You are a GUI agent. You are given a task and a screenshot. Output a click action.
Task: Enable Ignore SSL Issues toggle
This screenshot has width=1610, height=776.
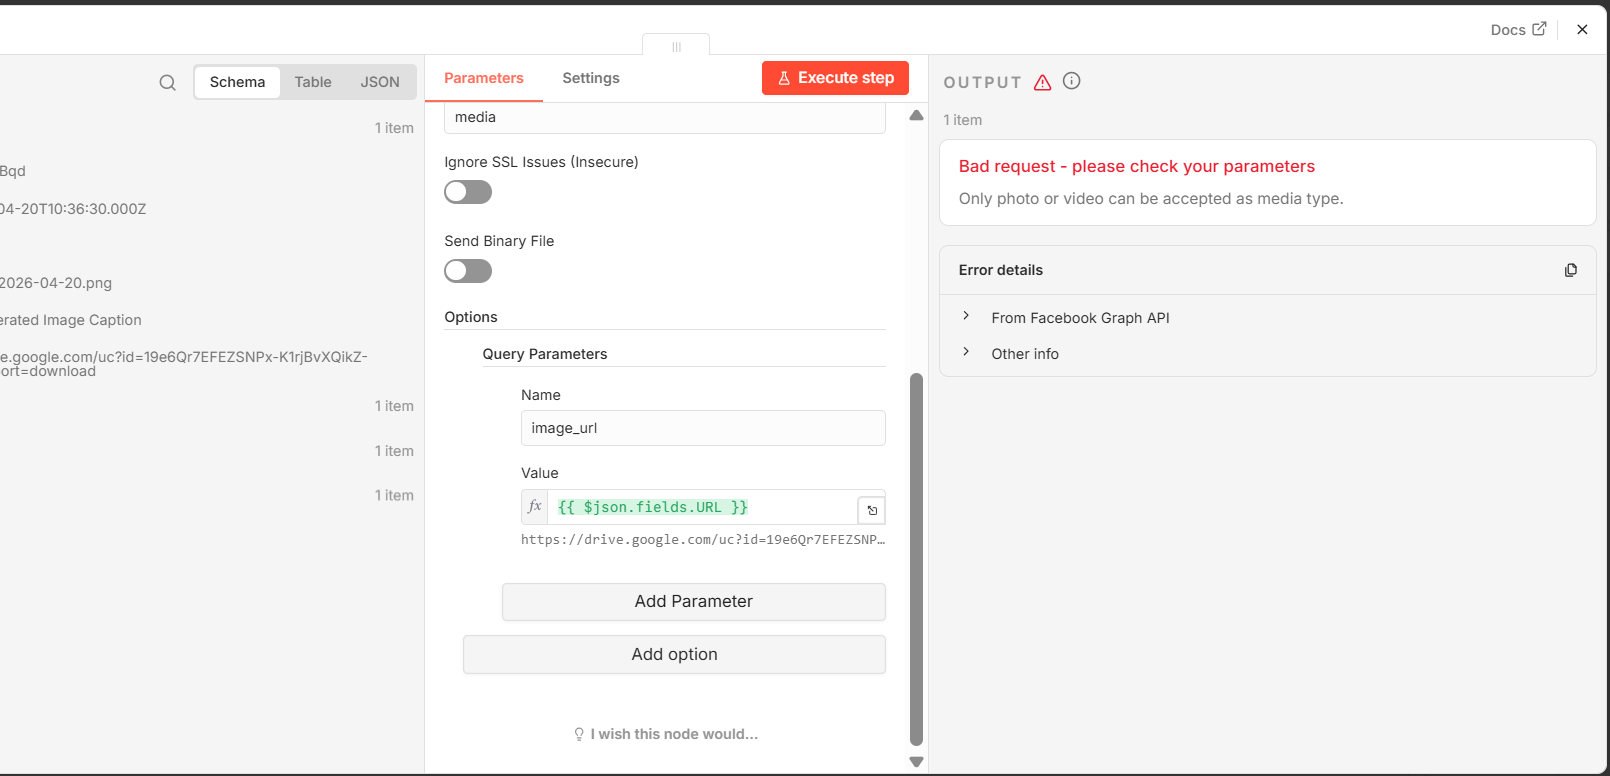(x=468, y=192)
